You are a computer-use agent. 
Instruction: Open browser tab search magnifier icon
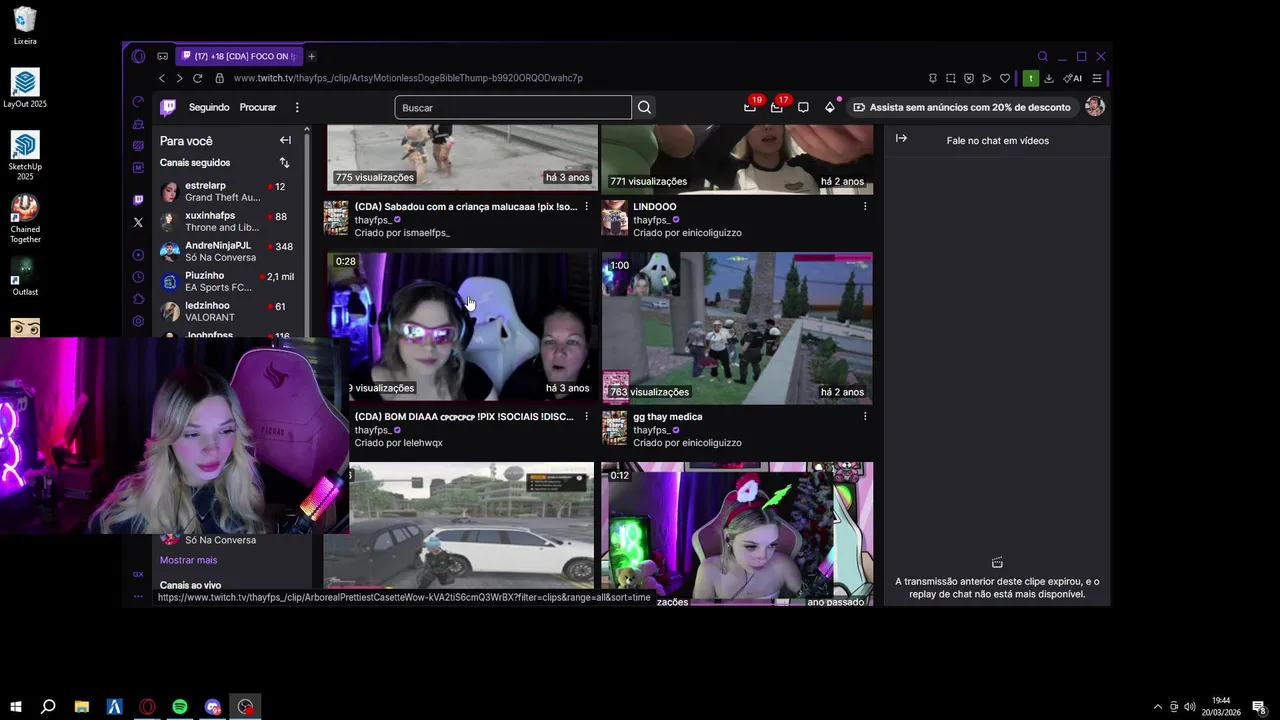tap(1043, 56)
